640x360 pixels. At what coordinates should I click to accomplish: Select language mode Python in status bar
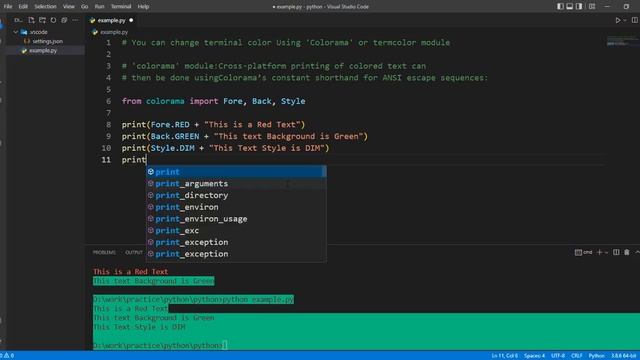point(596,356)
